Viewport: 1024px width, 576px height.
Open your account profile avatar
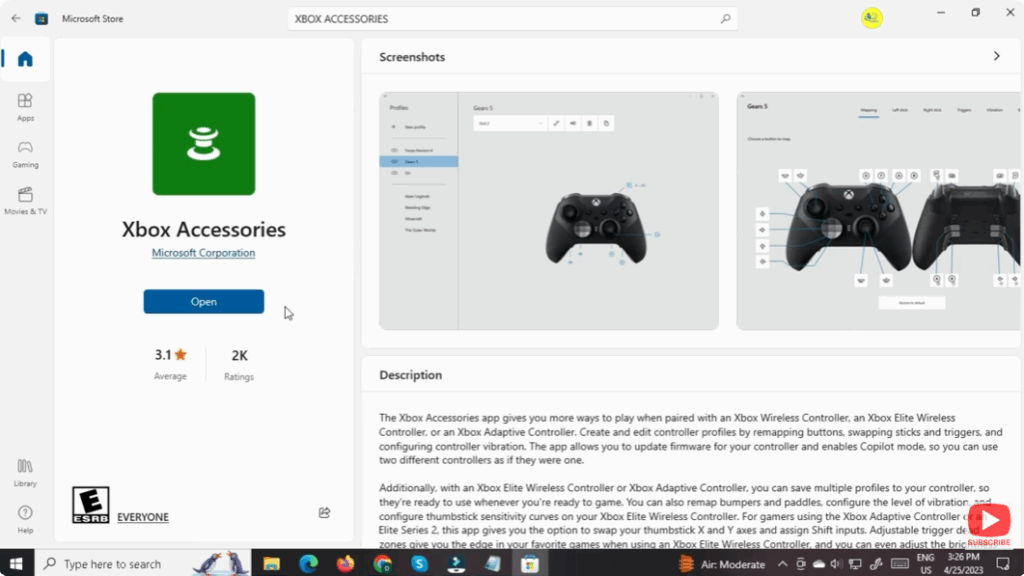pyautogui.click(x=871, y=17)
